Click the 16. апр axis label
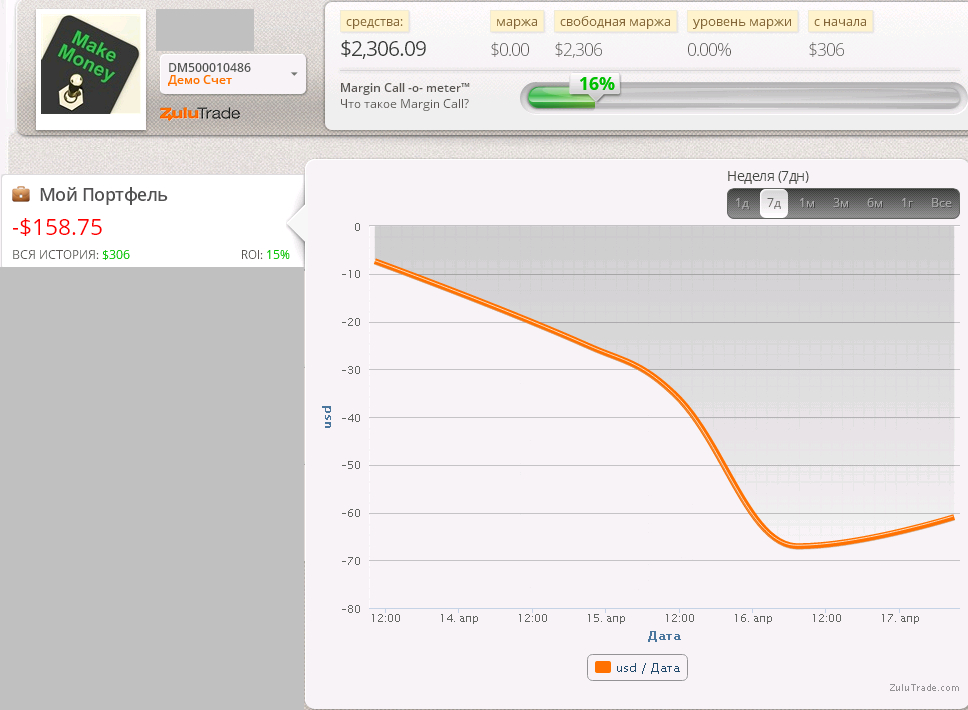This screenshot has height=710, width=968. coord(753,618)
